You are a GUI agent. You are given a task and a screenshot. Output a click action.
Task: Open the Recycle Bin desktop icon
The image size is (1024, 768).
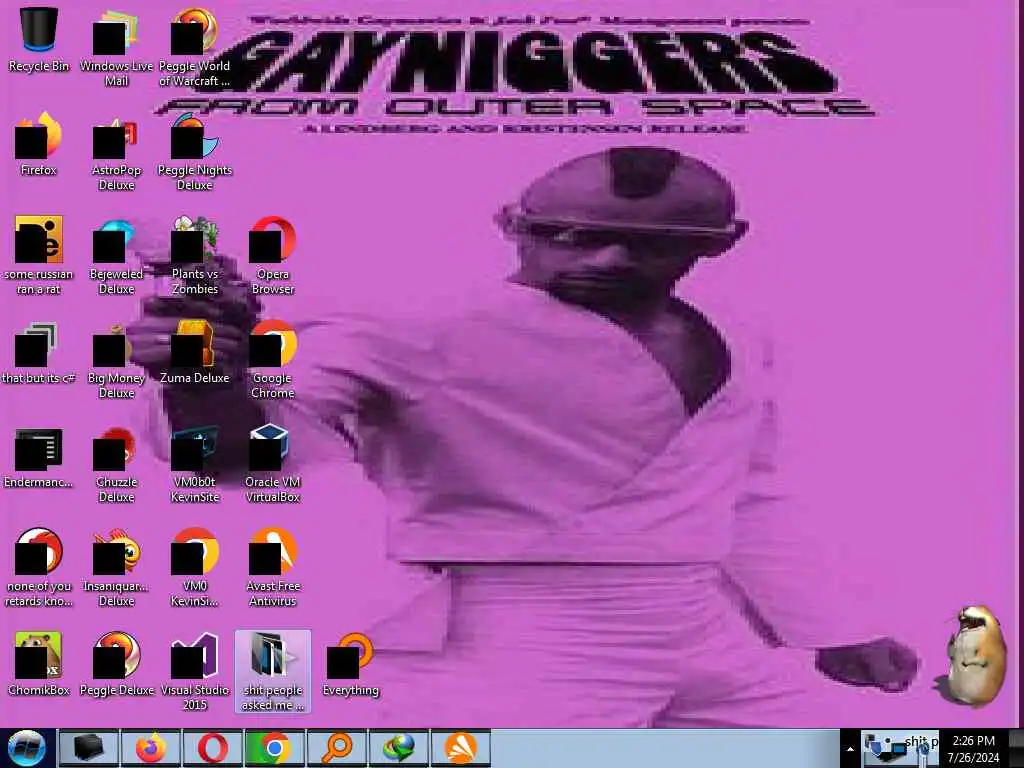click(39, 40)
